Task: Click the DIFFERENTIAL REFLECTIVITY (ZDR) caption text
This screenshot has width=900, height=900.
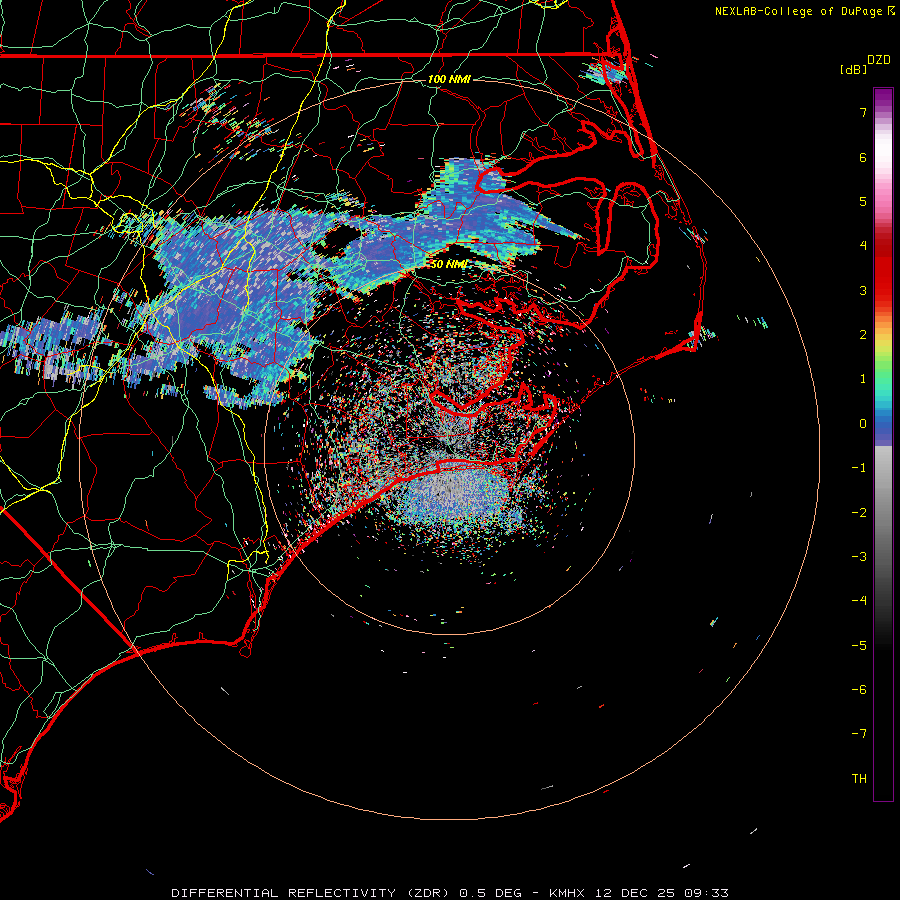Action: tap(312, 893)
